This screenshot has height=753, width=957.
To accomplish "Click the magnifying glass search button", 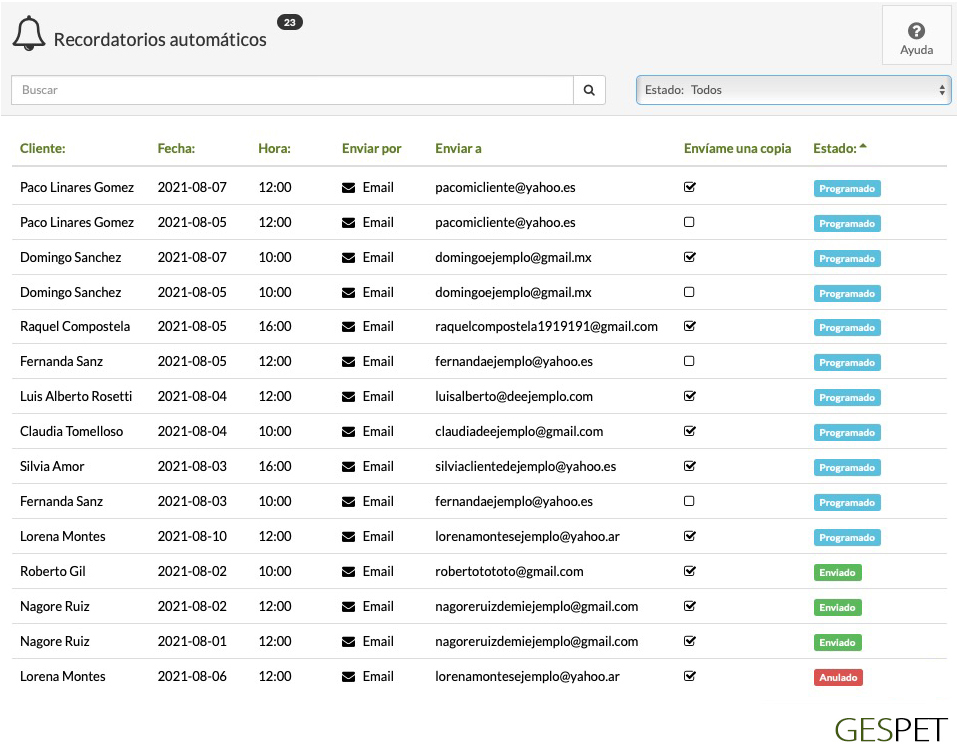I will point(589,90).
